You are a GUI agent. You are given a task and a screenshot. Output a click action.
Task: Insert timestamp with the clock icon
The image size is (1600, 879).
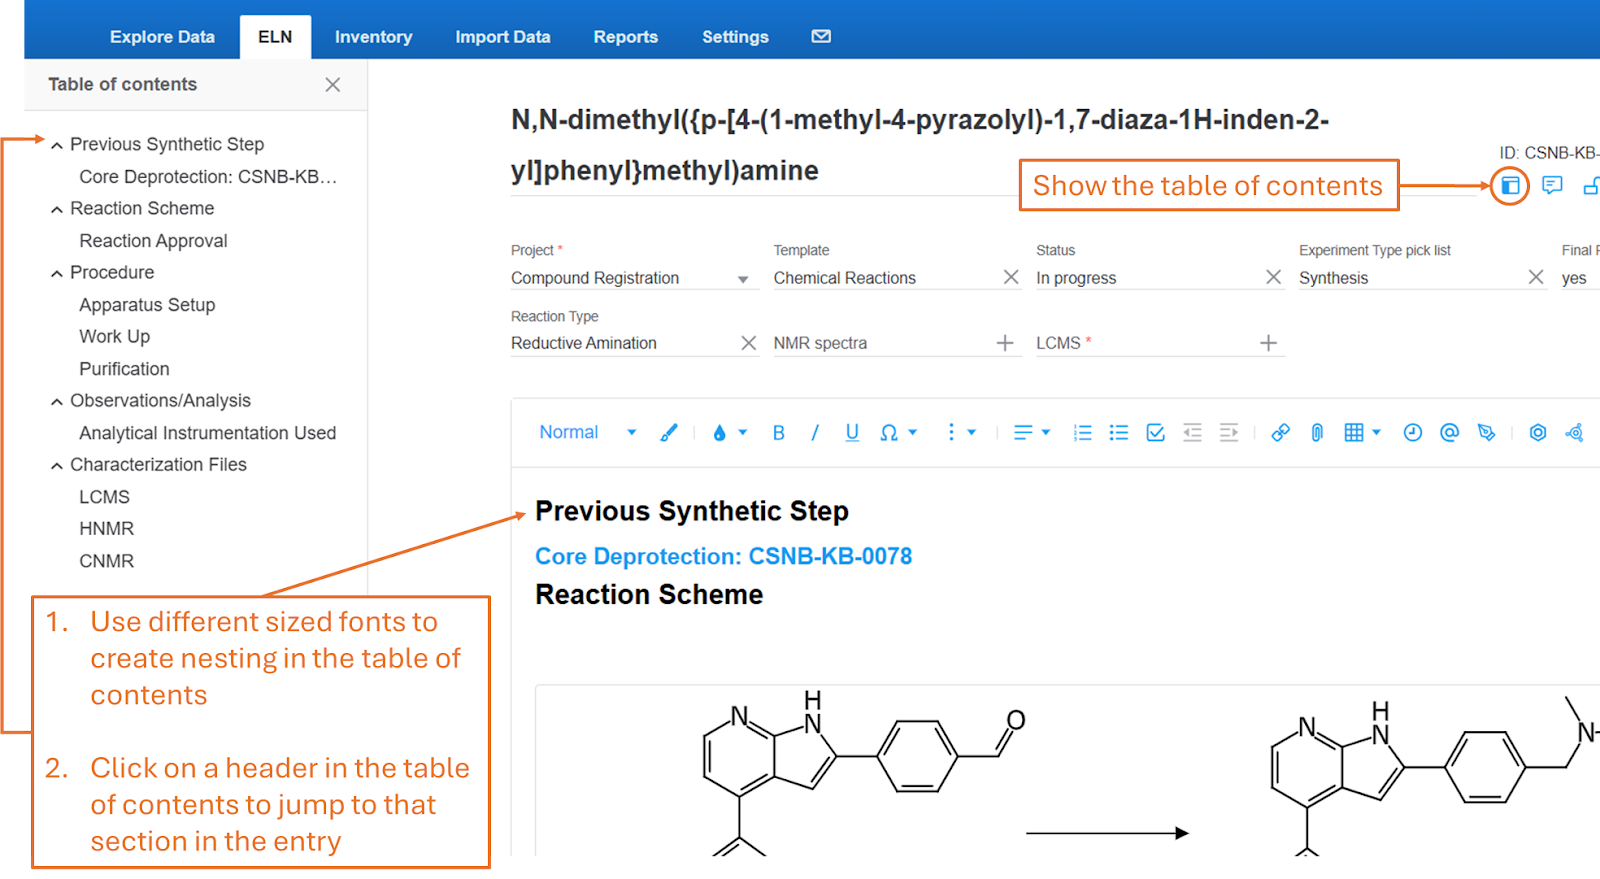click(x=1412, y=432)
